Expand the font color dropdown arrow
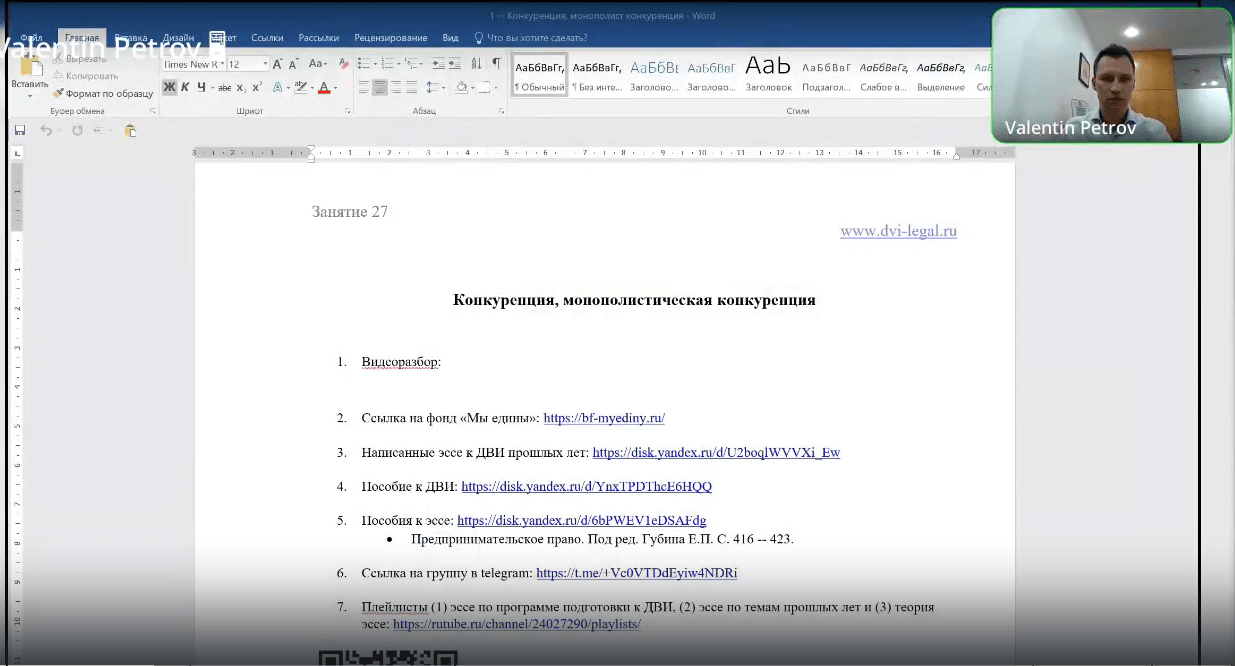Viewport: 1235px width, 666px height. (334, 88)
